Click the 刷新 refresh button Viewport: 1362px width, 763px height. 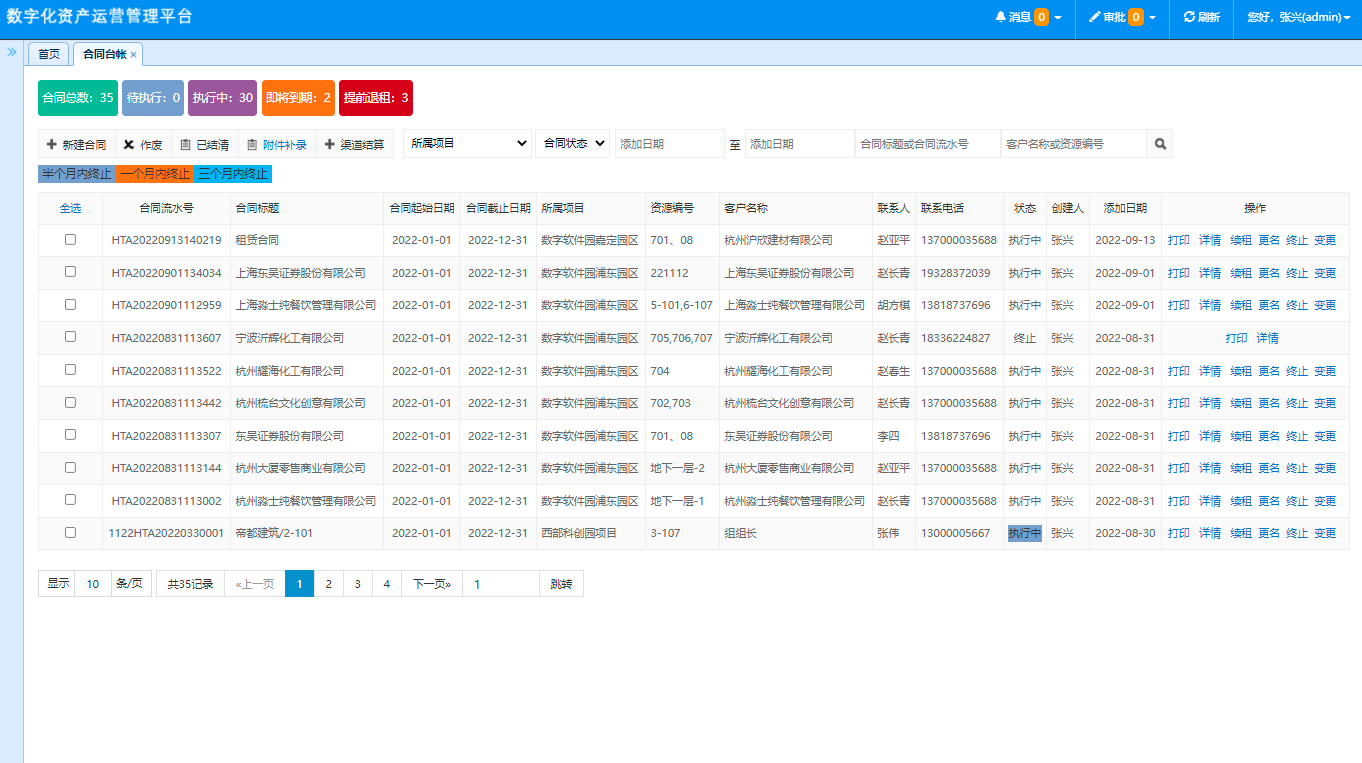click(x=1202, y=17)
